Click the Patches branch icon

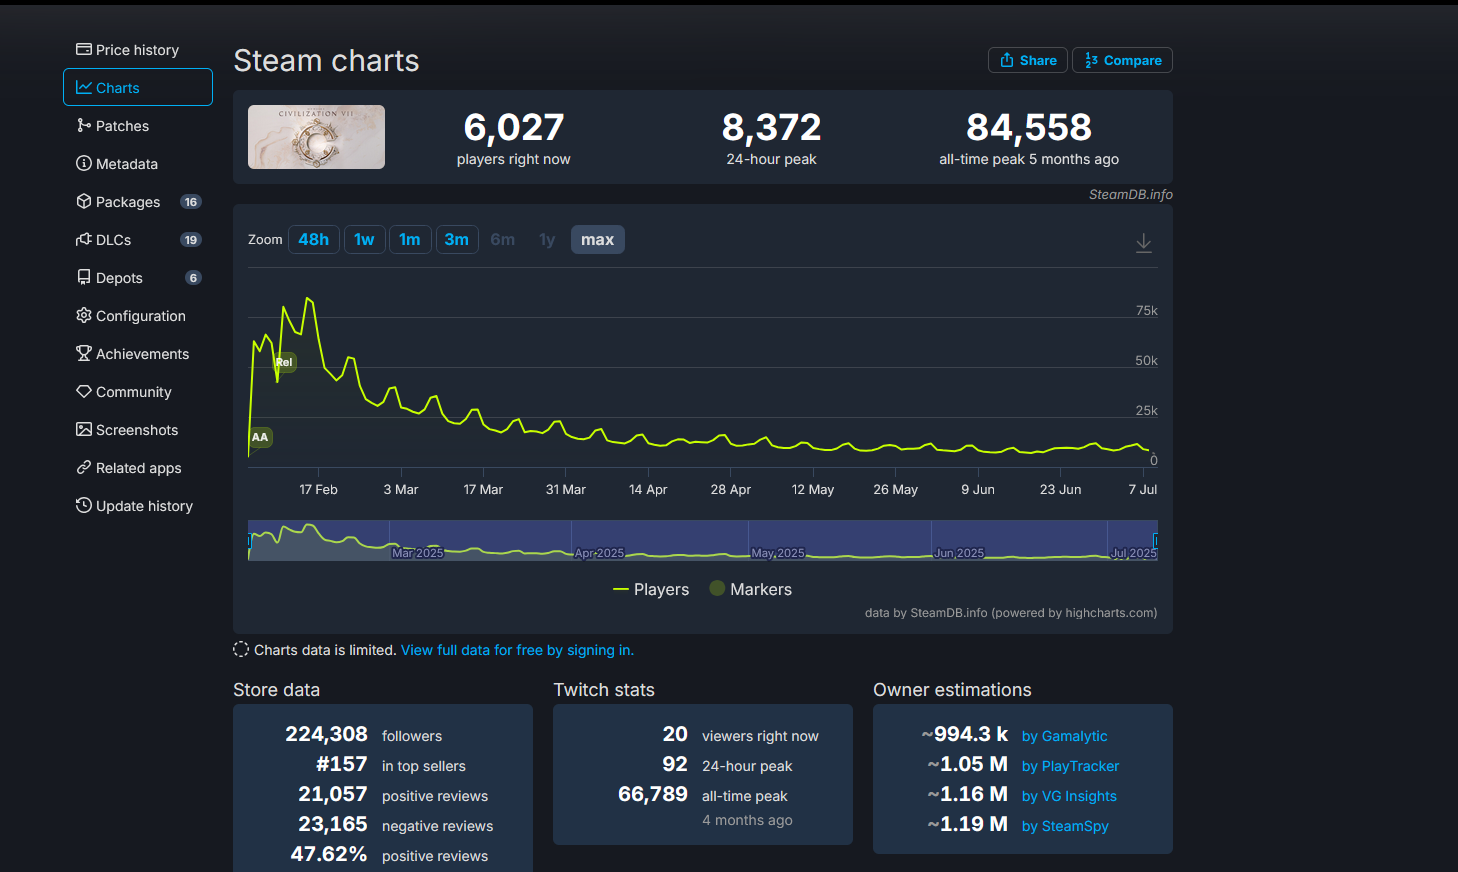[x=84, y=125]
